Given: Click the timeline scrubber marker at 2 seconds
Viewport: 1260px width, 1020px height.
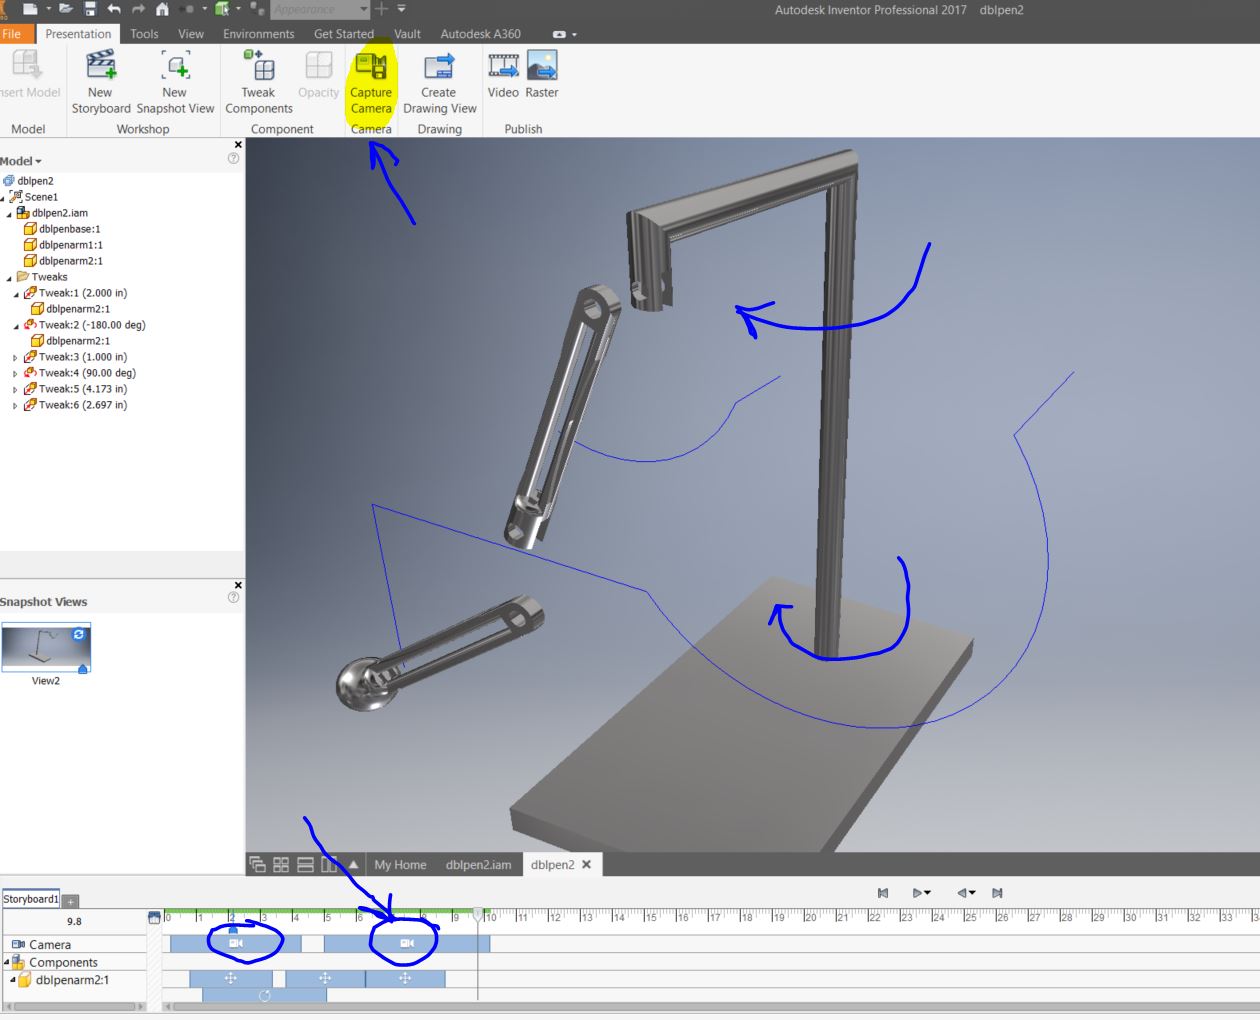Looking at the screenshot, I should [x=233, y=928].
